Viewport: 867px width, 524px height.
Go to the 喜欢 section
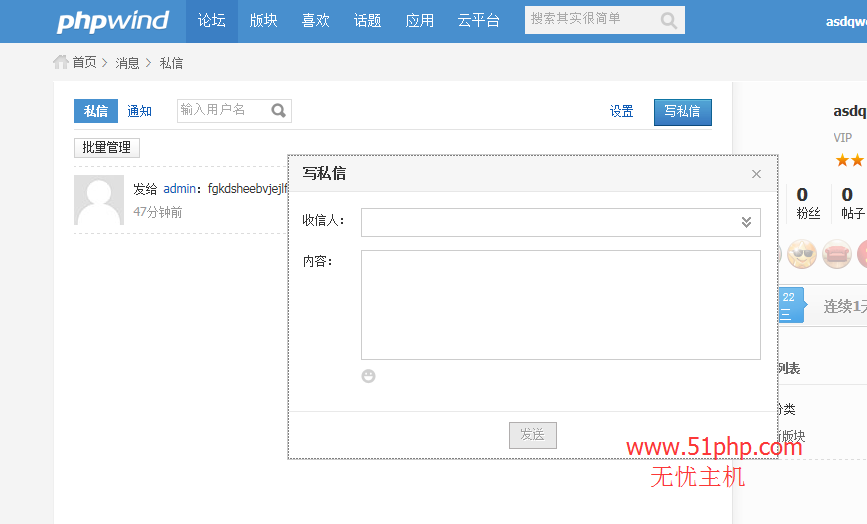(315, 21)
